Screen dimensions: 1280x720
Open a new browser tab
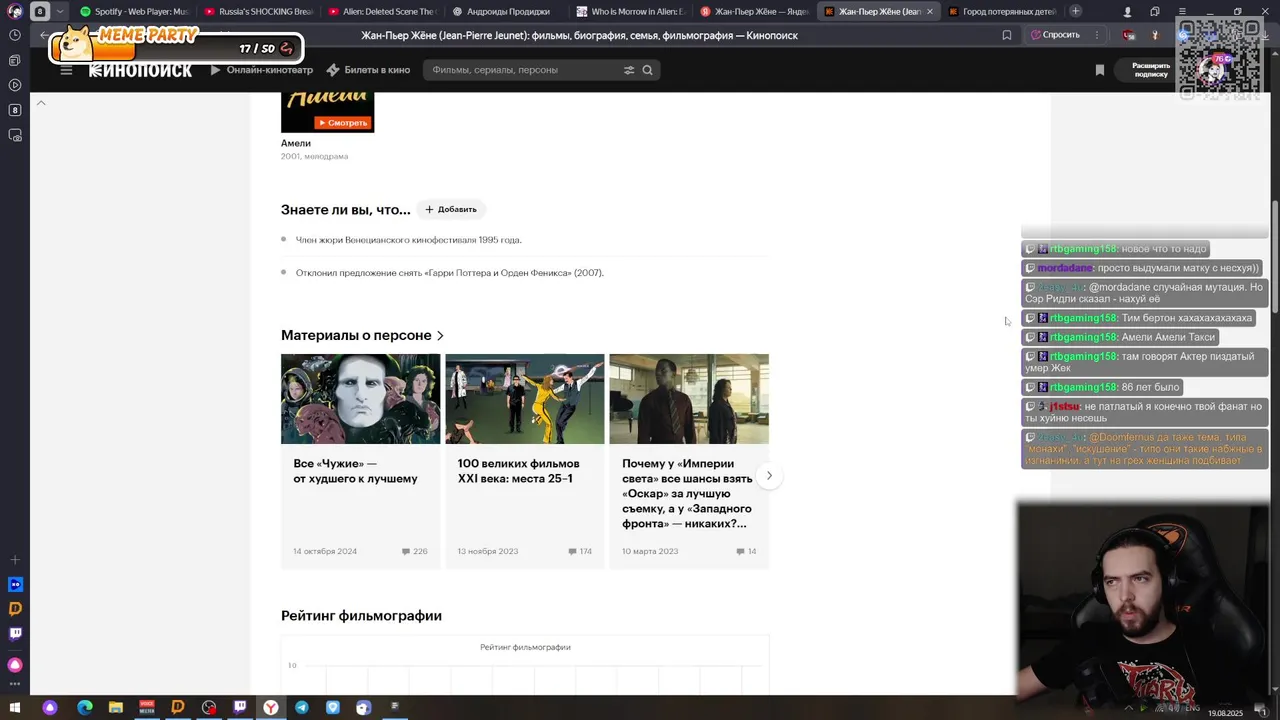1075,11
